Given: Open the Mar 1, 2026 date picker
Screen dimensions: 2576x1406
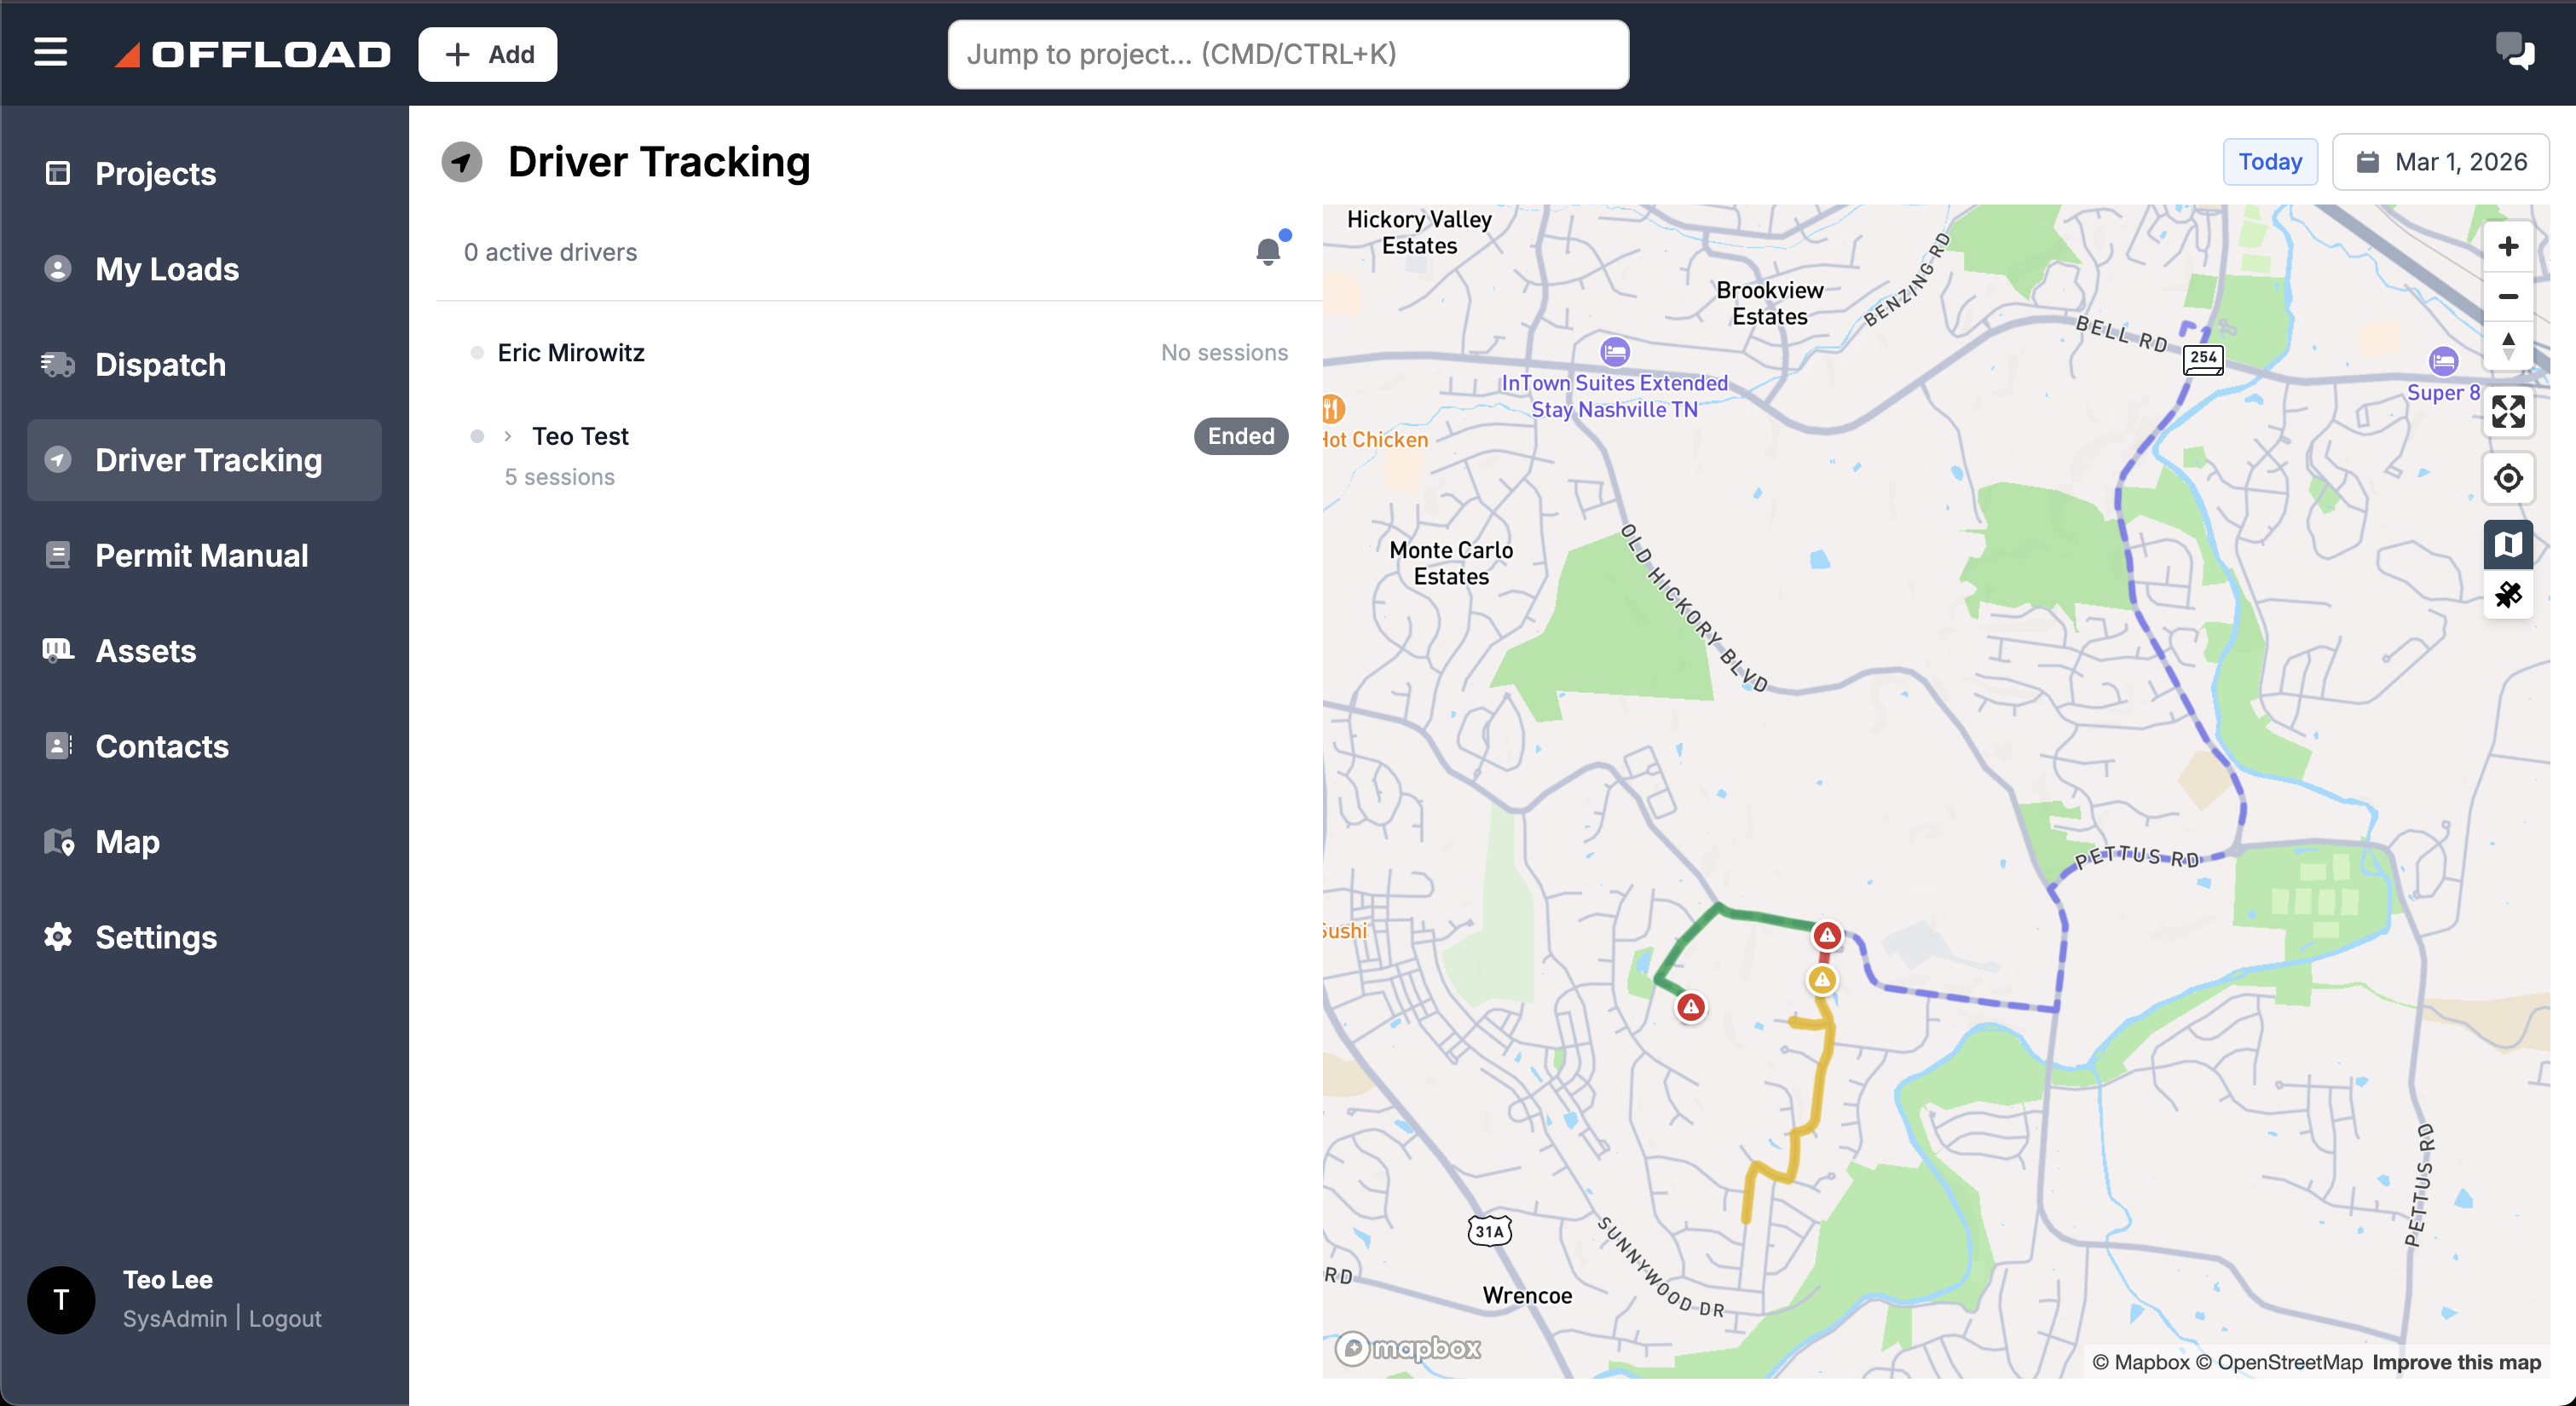Looking at the screenshot, I should point(2440,162).
